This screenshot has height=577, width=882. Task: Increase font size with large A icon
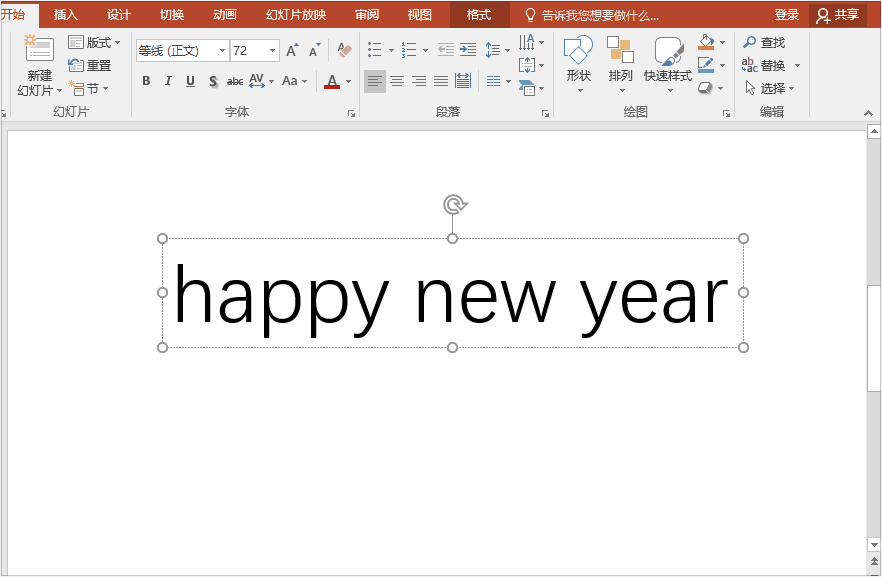(x=292, y=50)
